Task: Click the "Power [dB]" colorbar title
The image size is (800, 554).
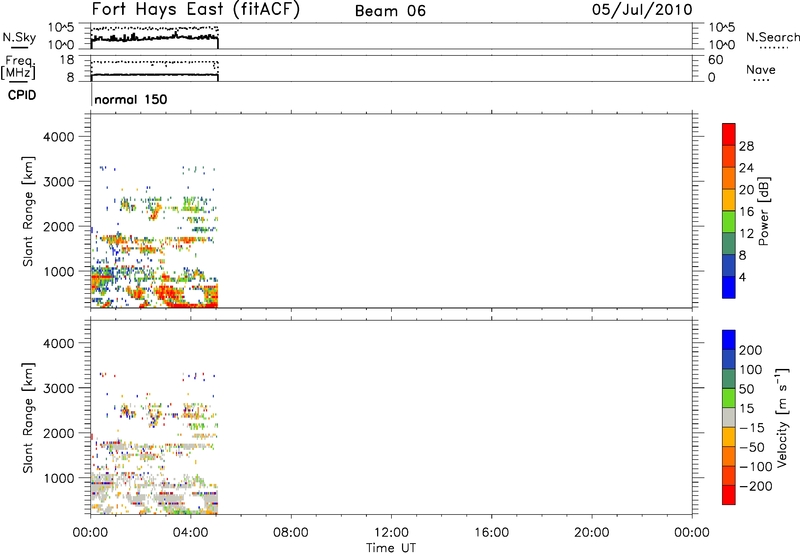Action: coord(763,211)
